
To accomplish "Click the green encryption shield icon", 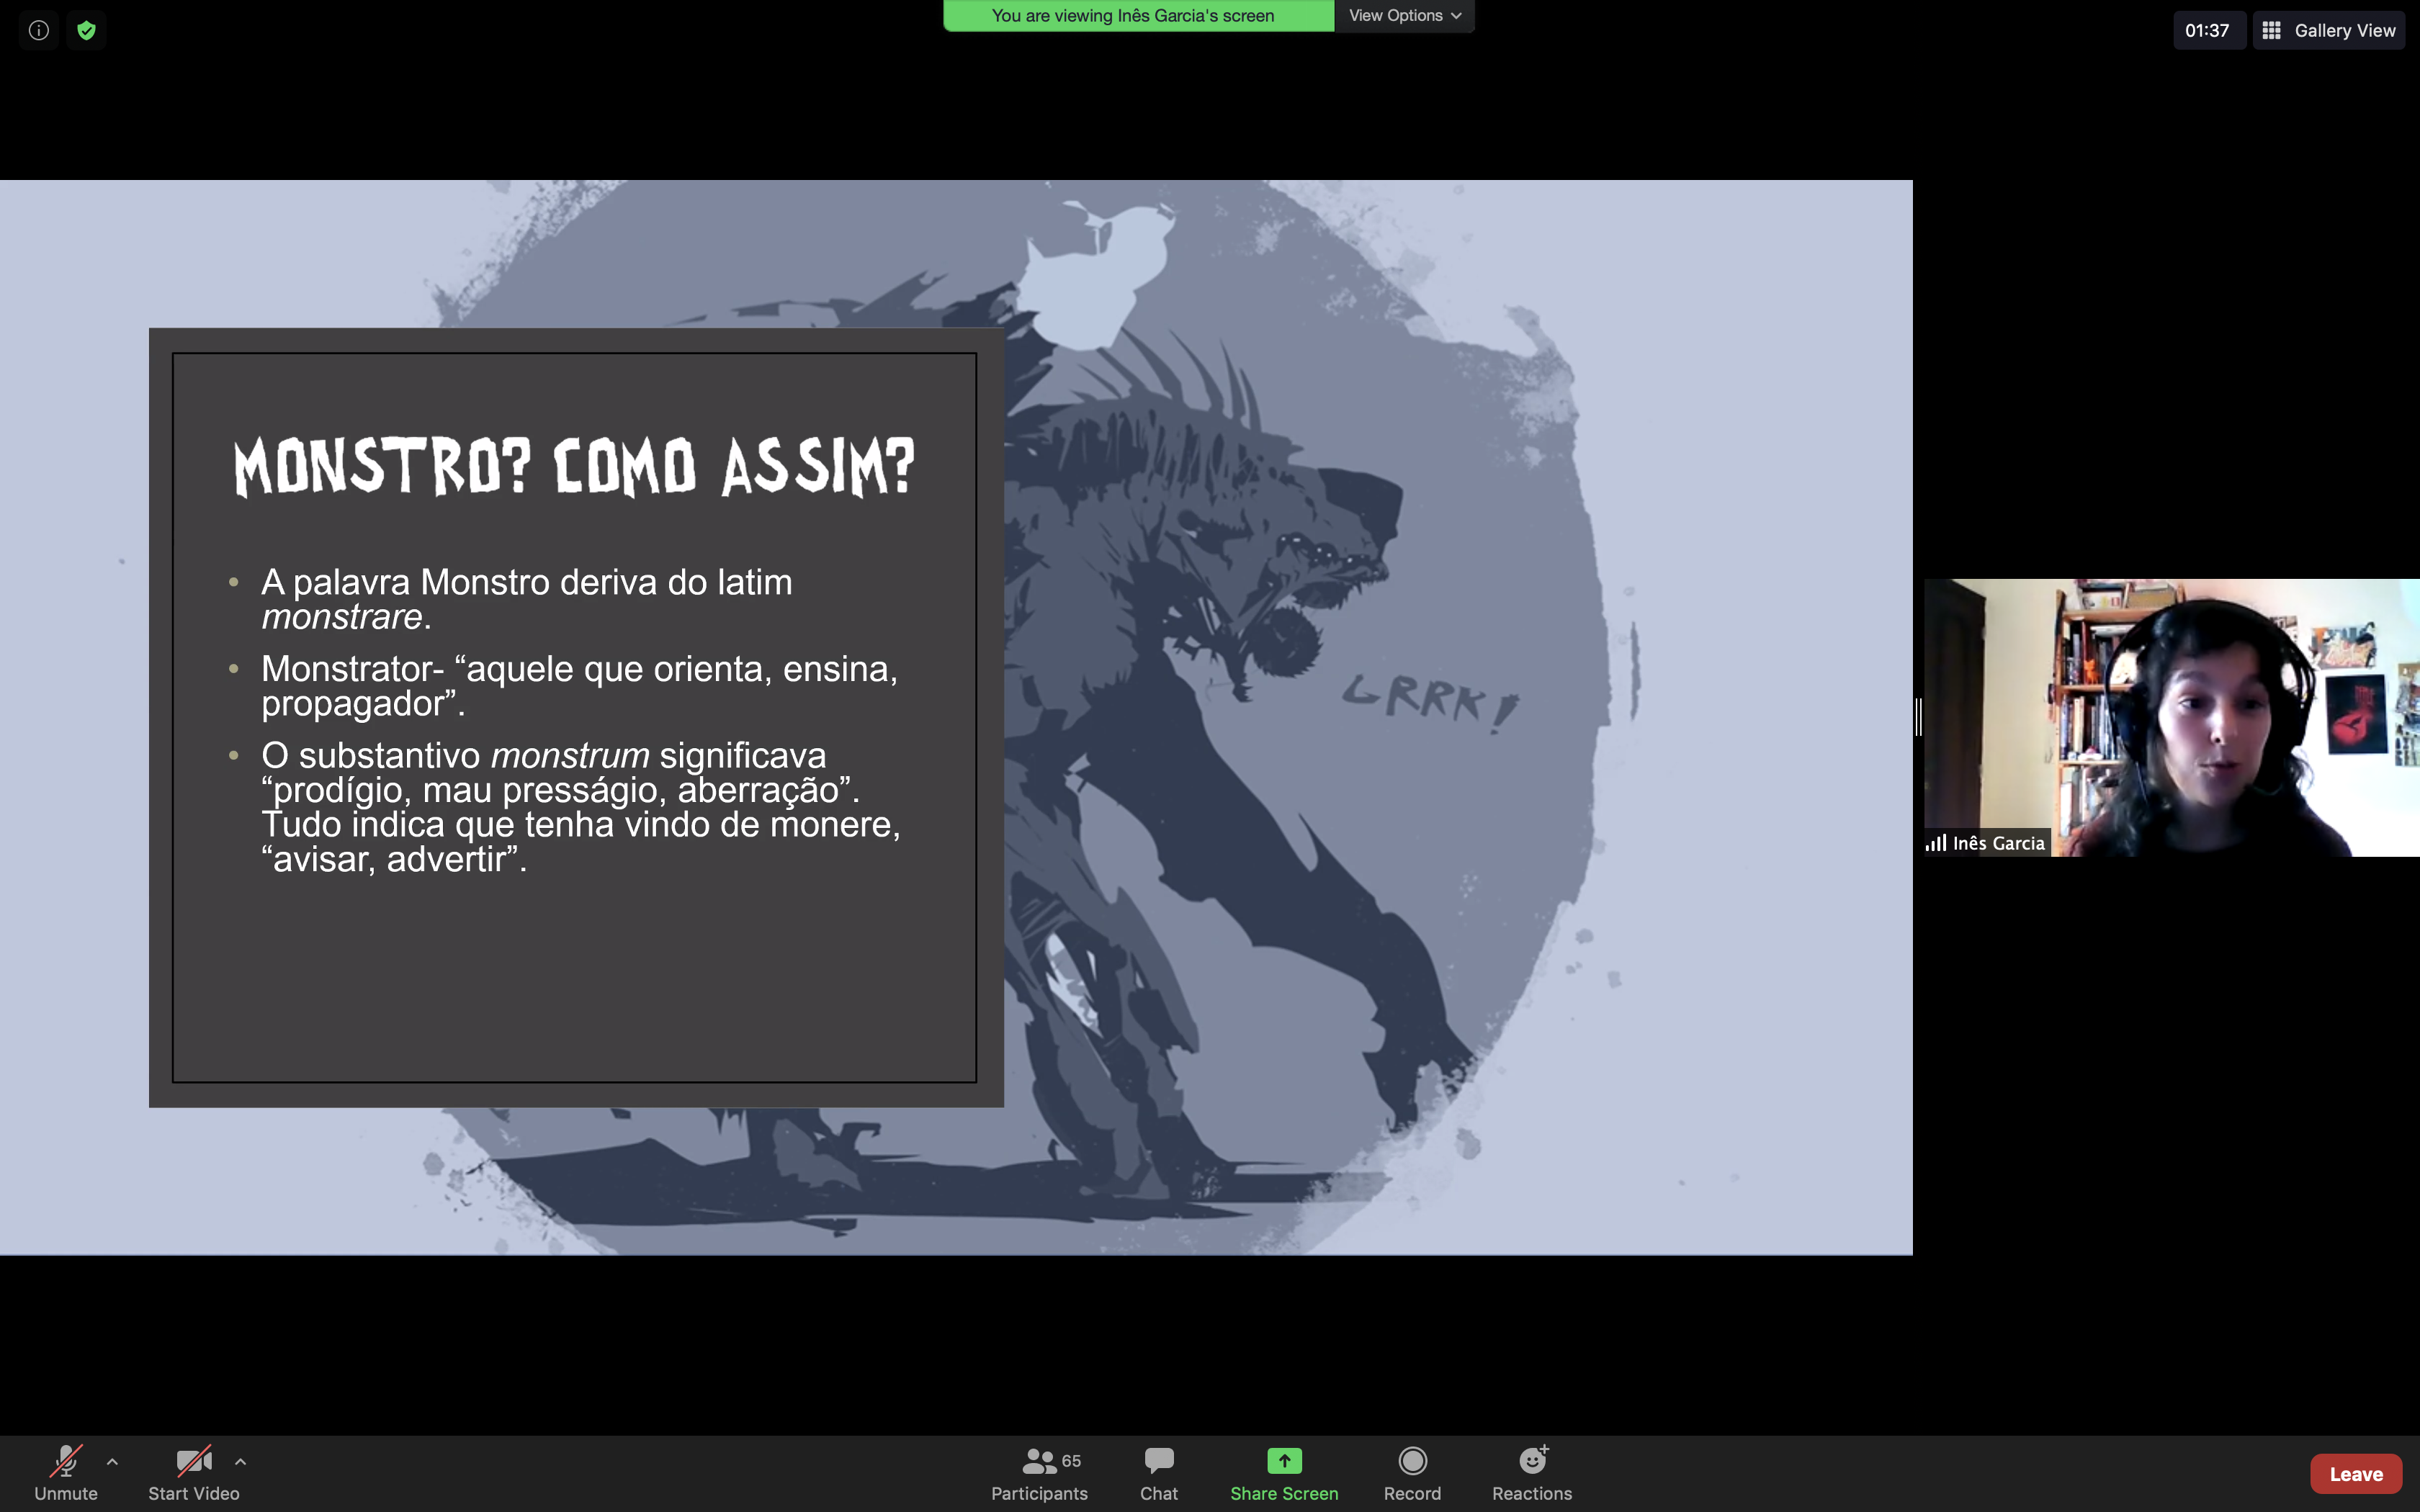I will click(x=87, y=30).
